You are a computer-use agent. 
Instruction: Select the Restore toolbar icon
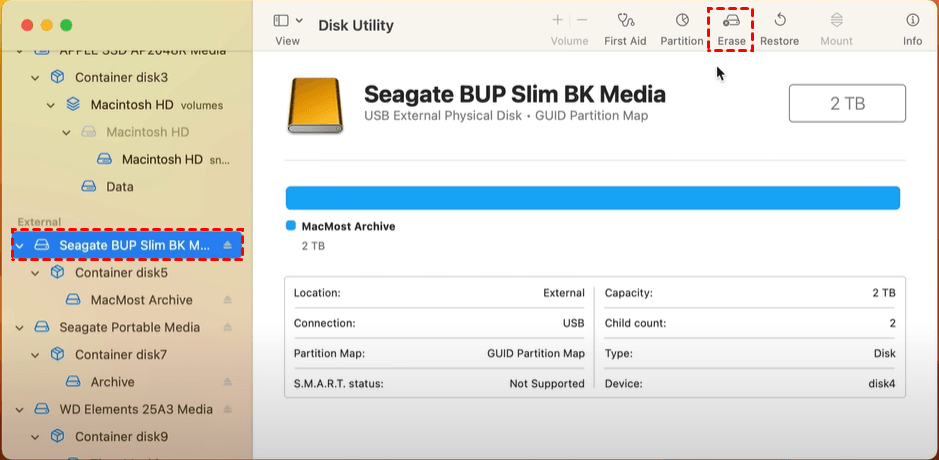pos(779,20)
